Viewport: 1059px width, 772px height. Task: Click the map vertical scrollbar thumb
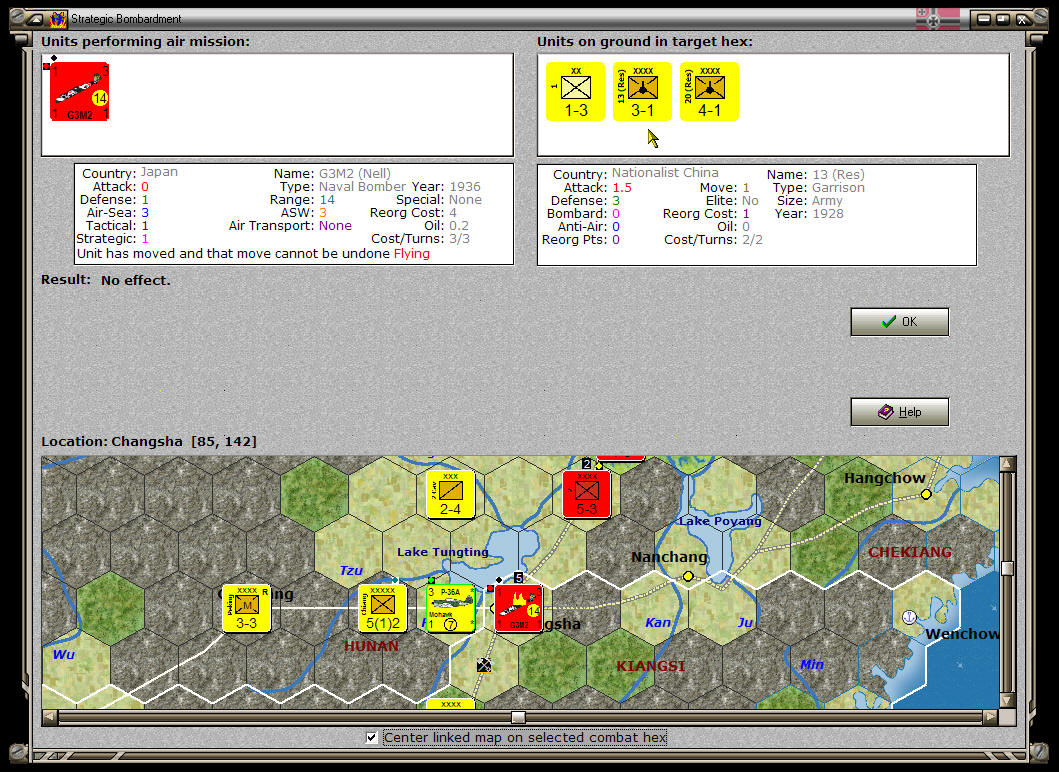click(1007, 568)
